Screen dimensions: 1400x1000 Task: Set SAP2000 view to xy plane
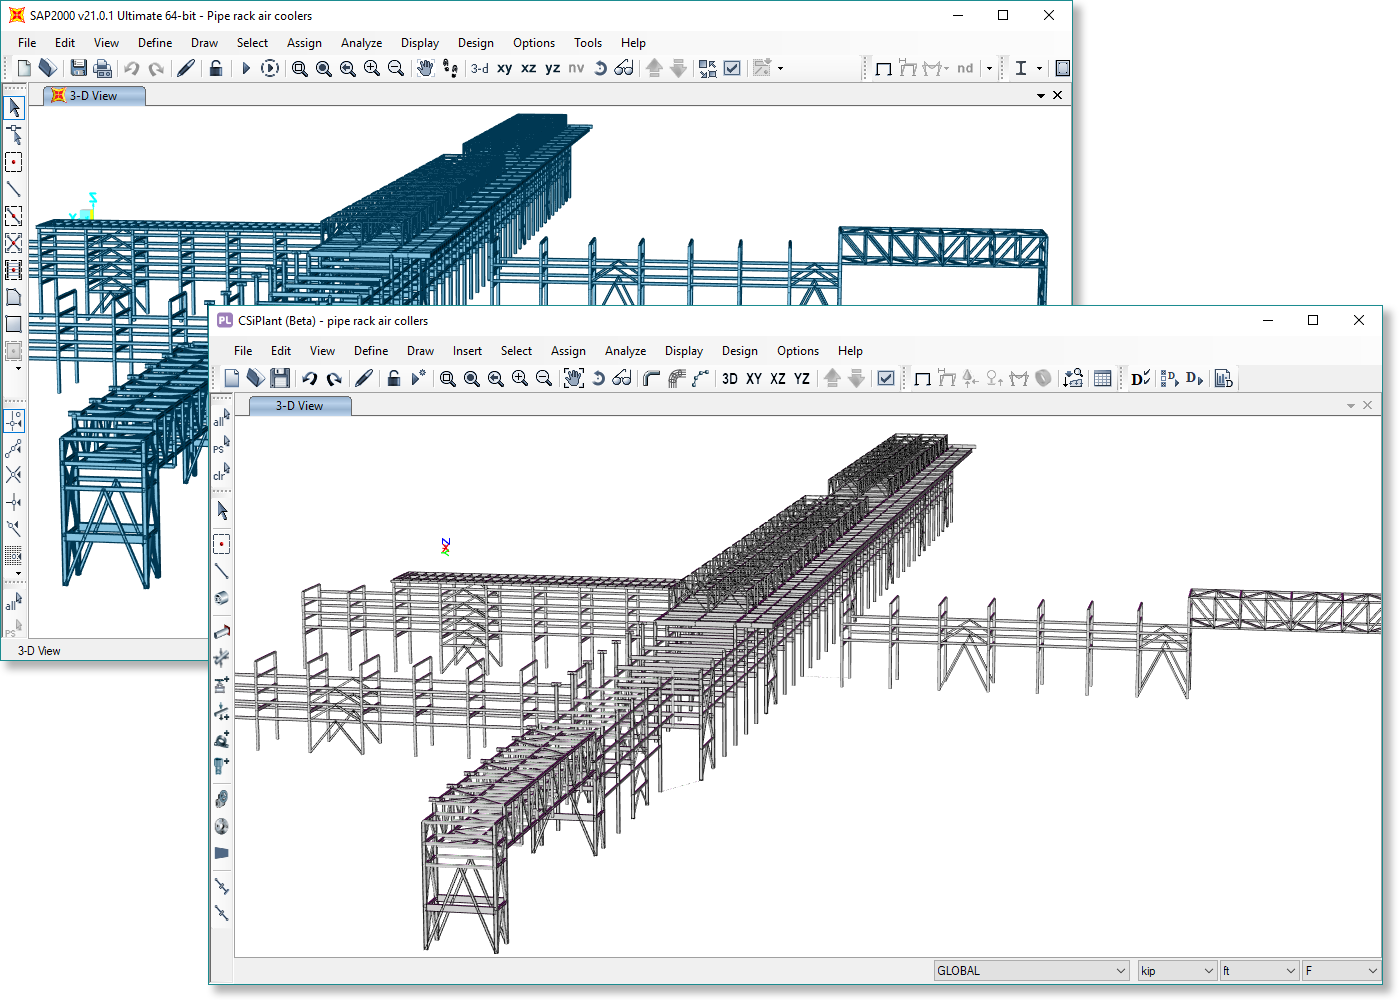(x=505, y=68)
